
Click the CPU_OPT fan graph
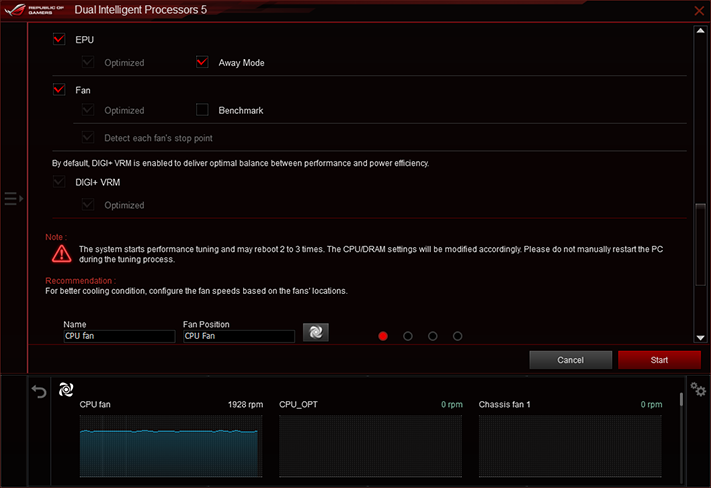tap(370, 446)
